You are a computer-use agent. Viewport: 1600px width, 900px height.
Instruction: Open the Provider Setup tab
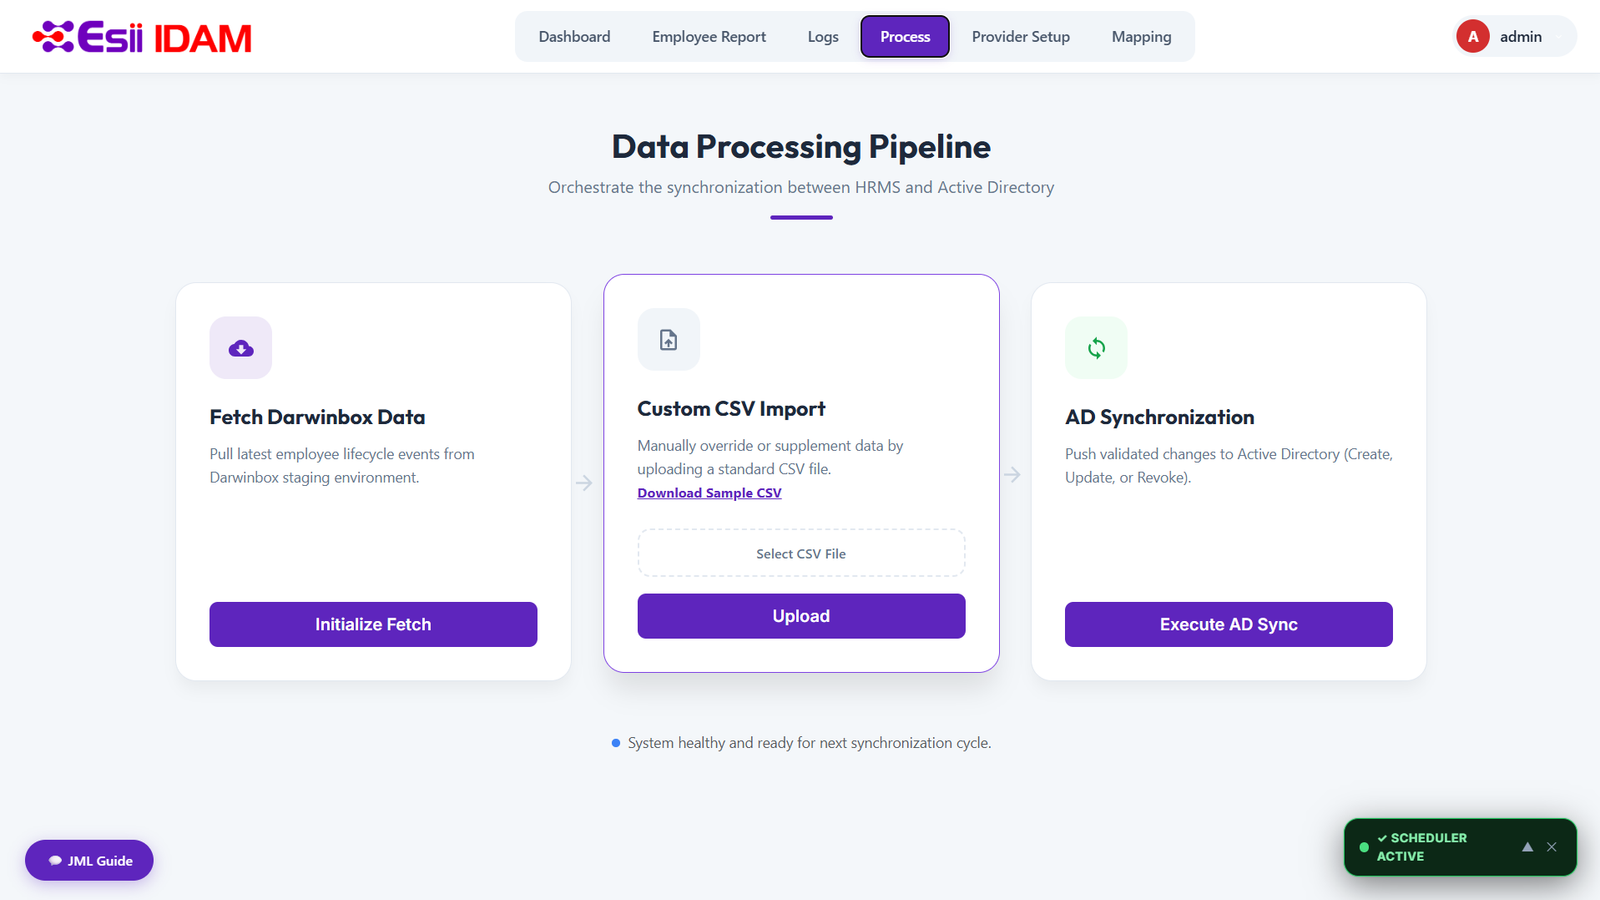coord(1021,37)
